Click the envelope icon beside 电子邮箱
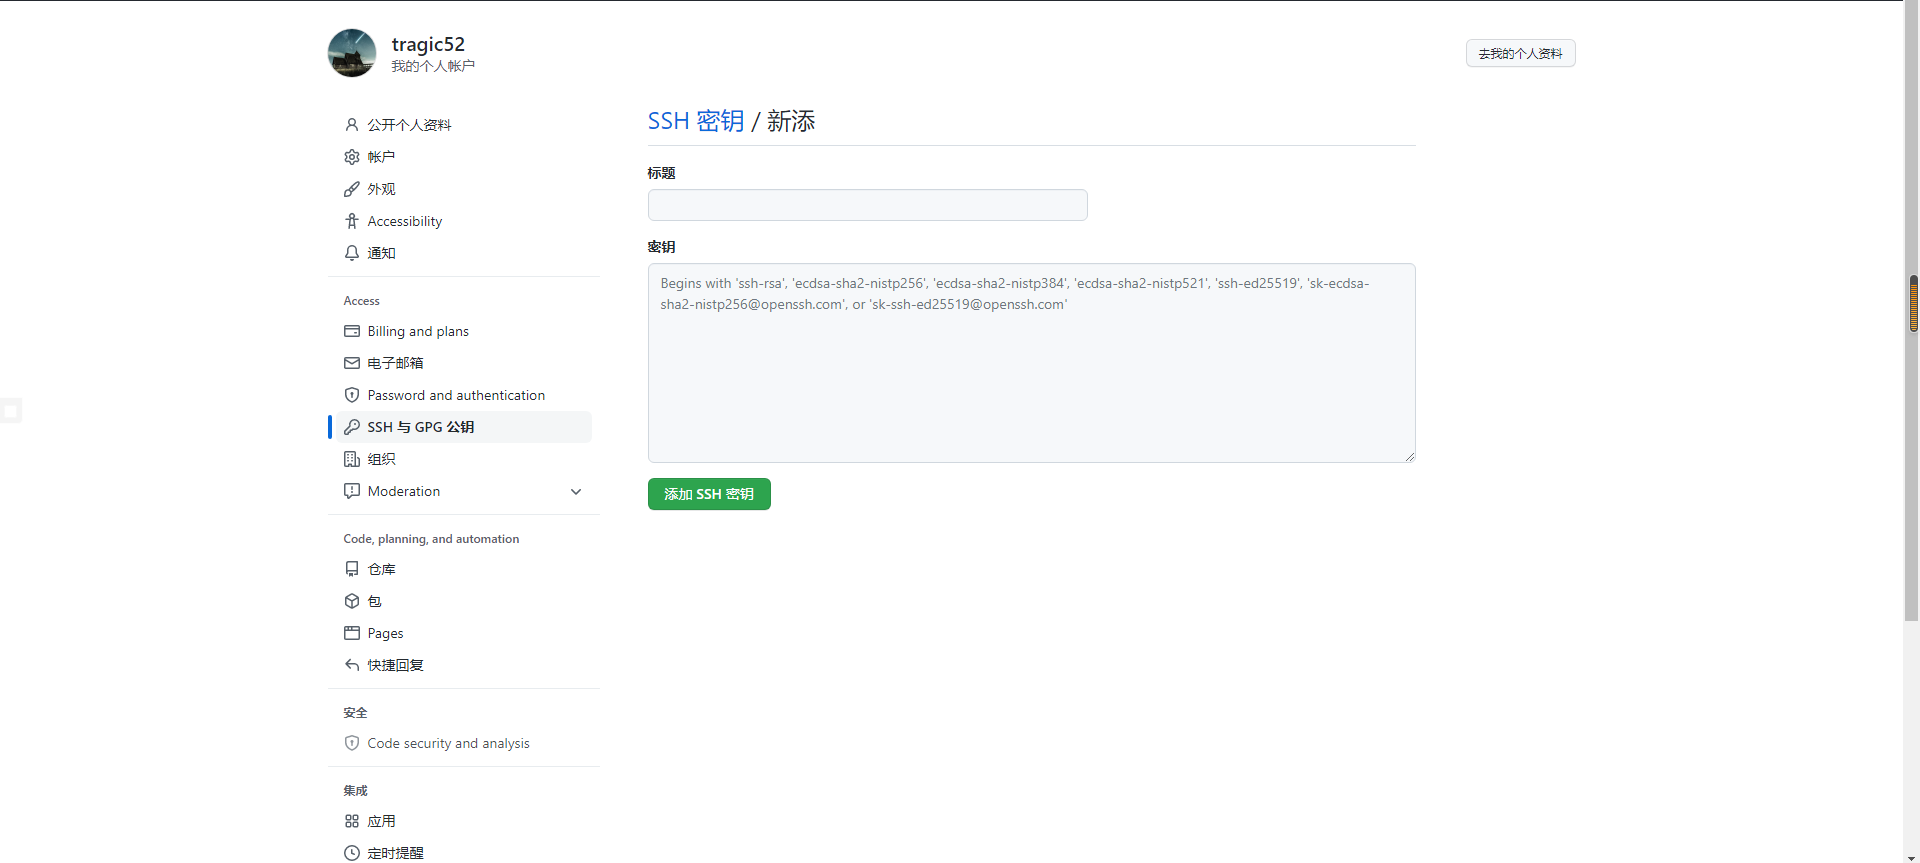This screenshot has height=863, width=1920. 352,363
